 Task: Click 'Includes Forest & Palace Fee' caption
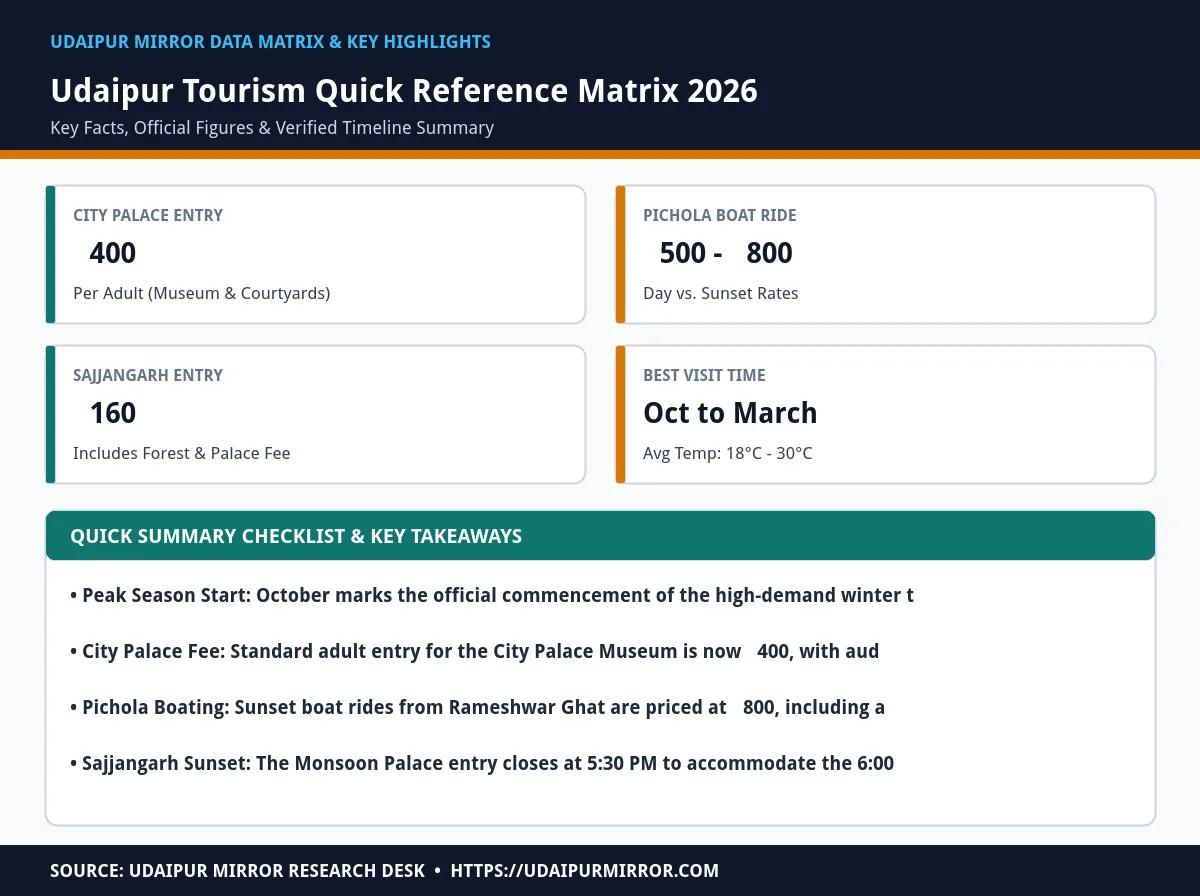[x=182, y=453]
